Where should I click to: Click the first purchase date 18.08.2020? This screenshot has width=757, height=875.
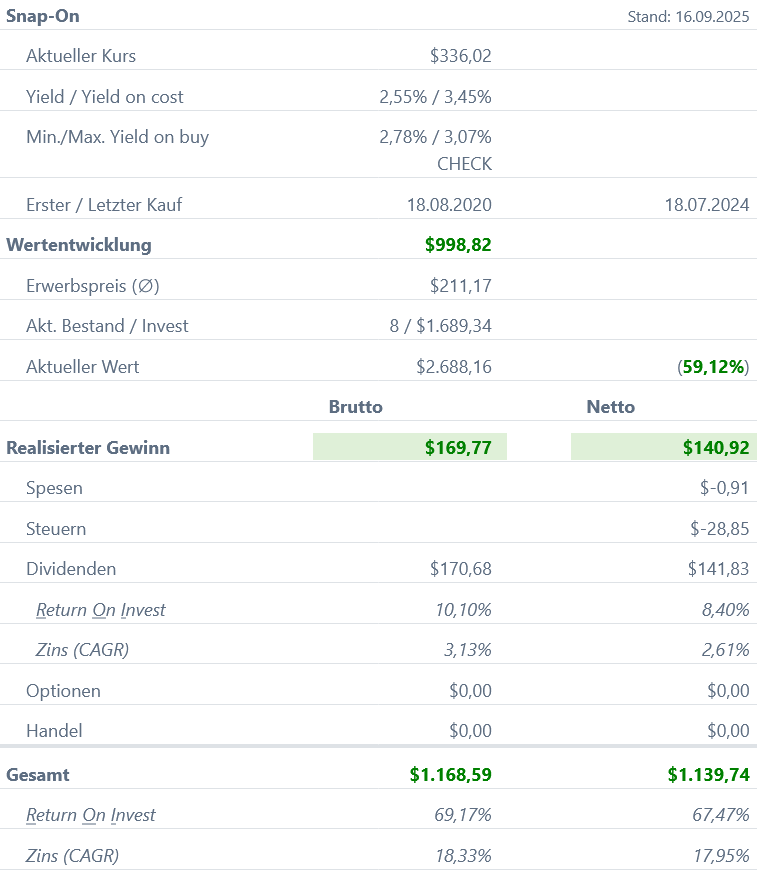coord(449,205)
